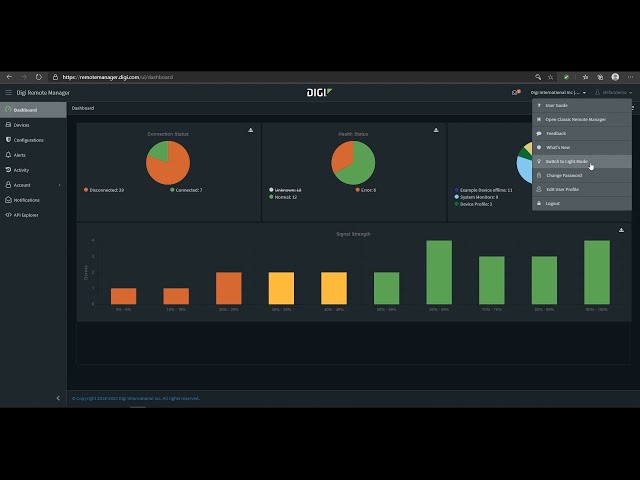Download the Signal Strength chart with its export icon

[621, 230]
